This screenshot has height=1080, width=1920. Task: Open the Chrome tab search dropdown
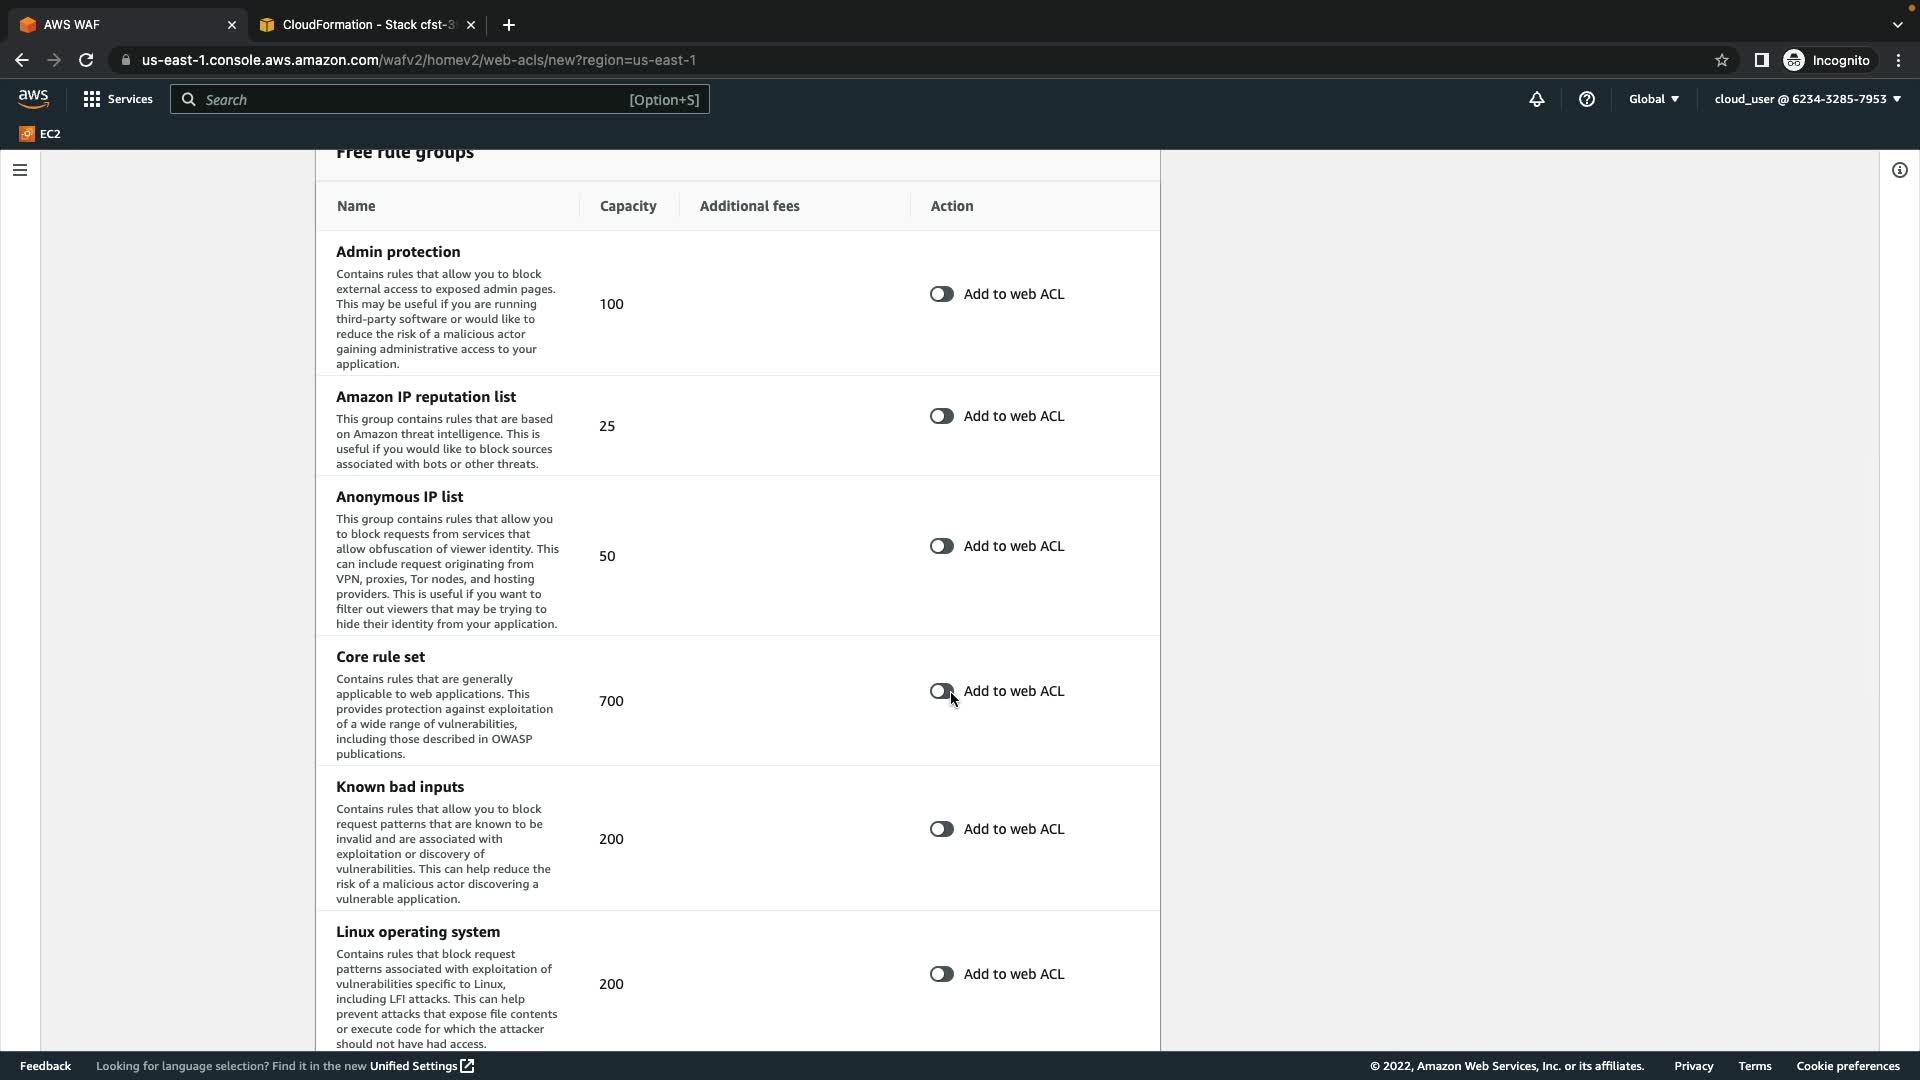pos(1897,24)
